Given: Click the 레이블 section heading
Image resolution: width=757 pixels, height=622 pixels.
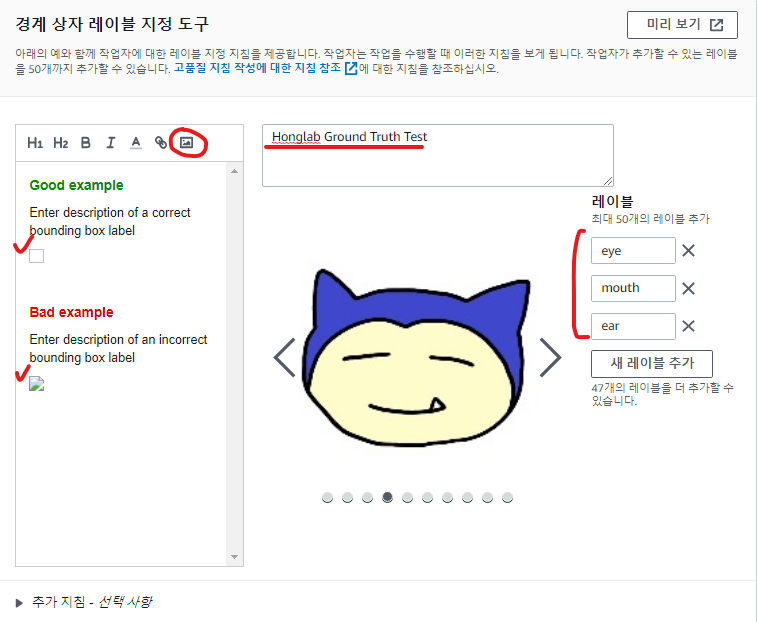Looking at the screenshot, I should (x=612, y=202).
